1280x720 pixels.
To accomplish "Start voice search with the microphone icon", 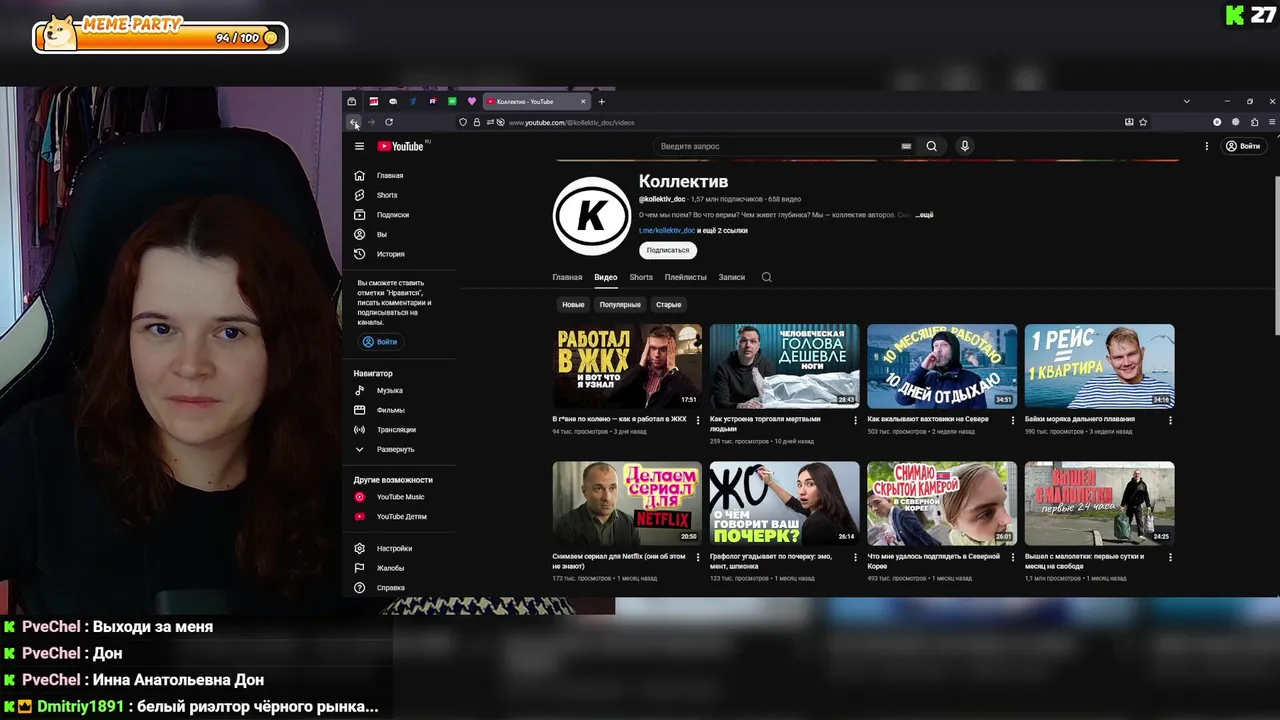I will (965, 146).
